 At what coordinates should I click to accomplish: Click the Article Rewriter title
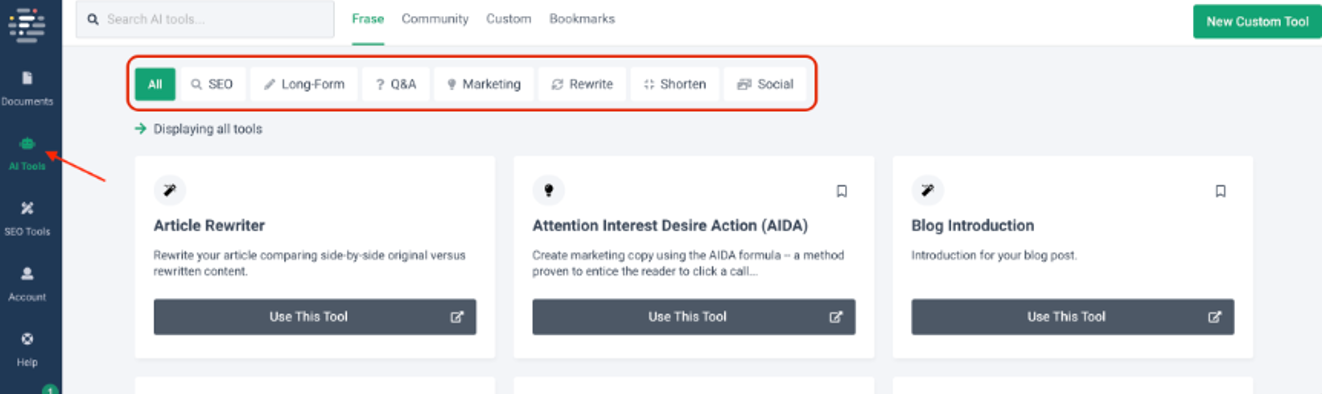point(209,225)
